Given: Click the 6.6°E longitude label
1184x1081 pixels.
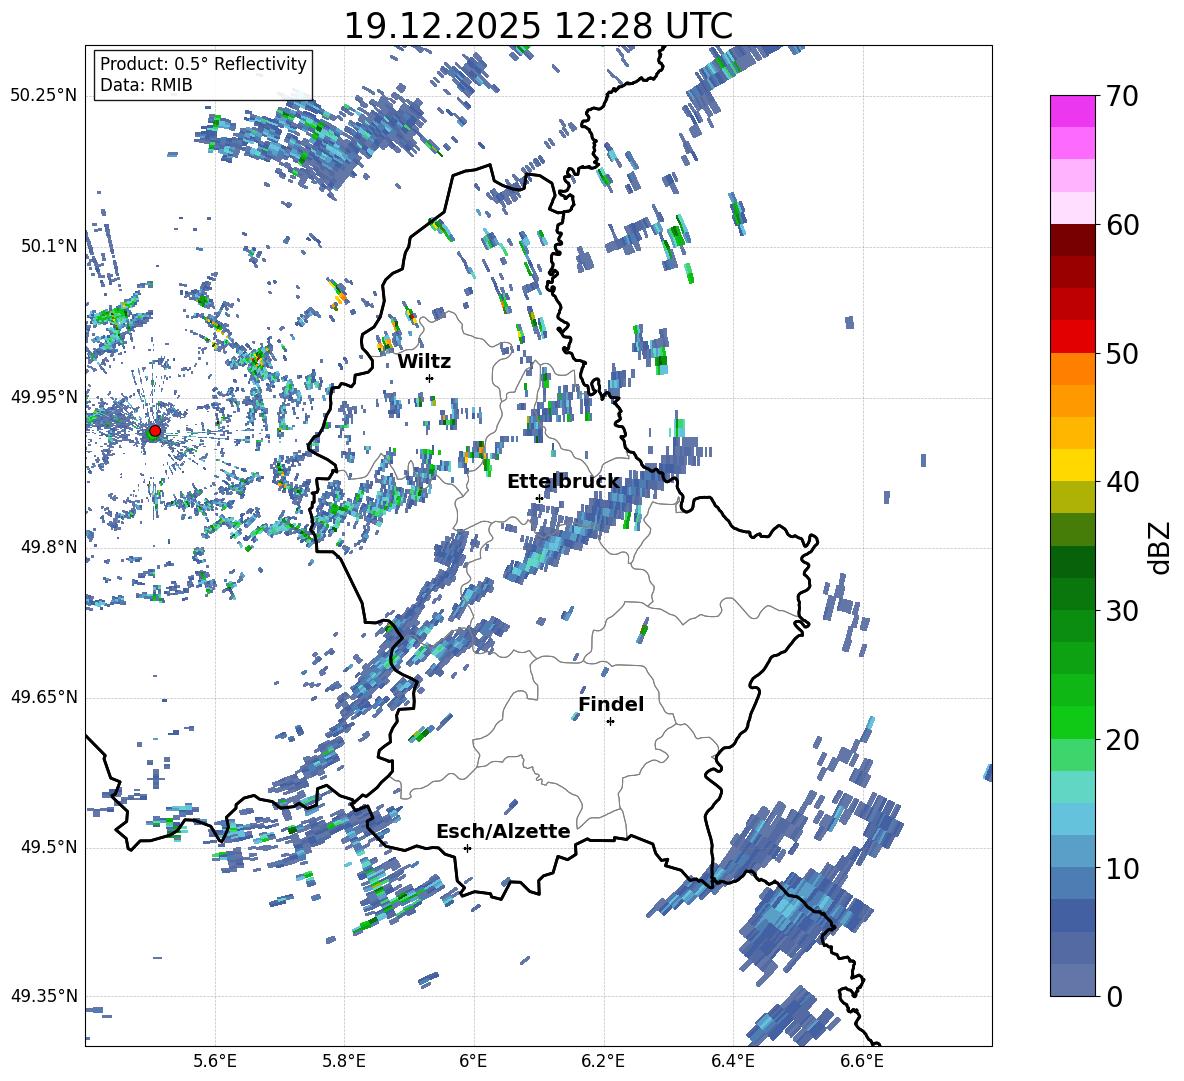Looking at the screenshot, I should 862,1061.
